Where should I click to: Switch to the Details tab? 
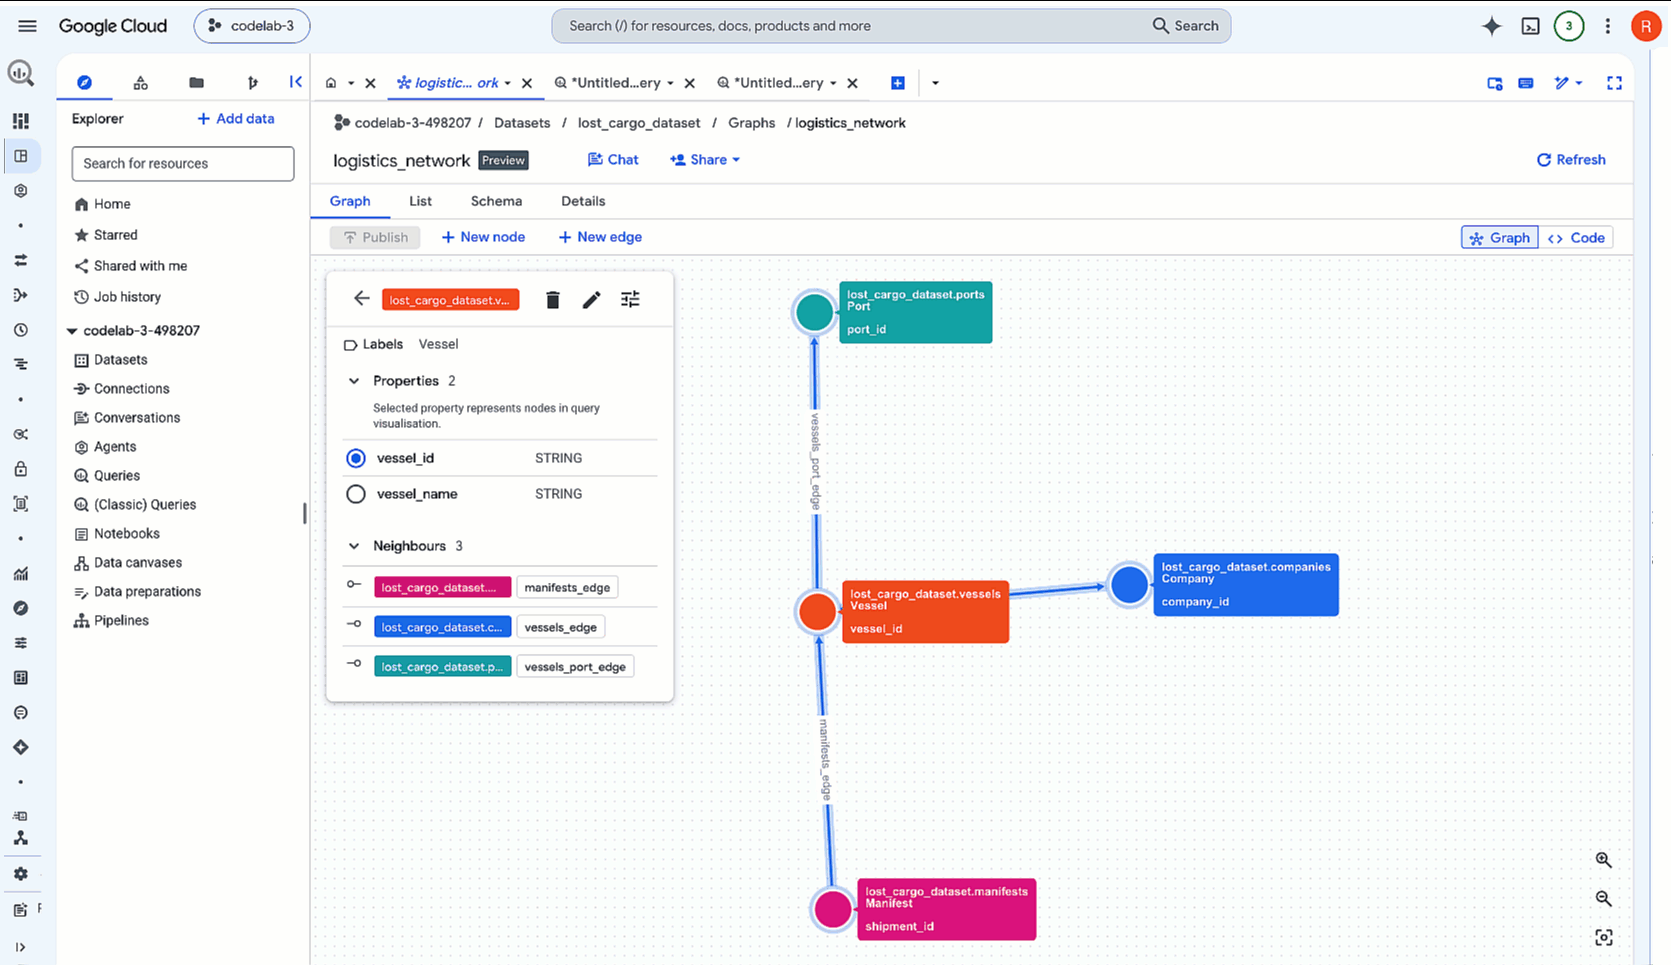point(583,201)
